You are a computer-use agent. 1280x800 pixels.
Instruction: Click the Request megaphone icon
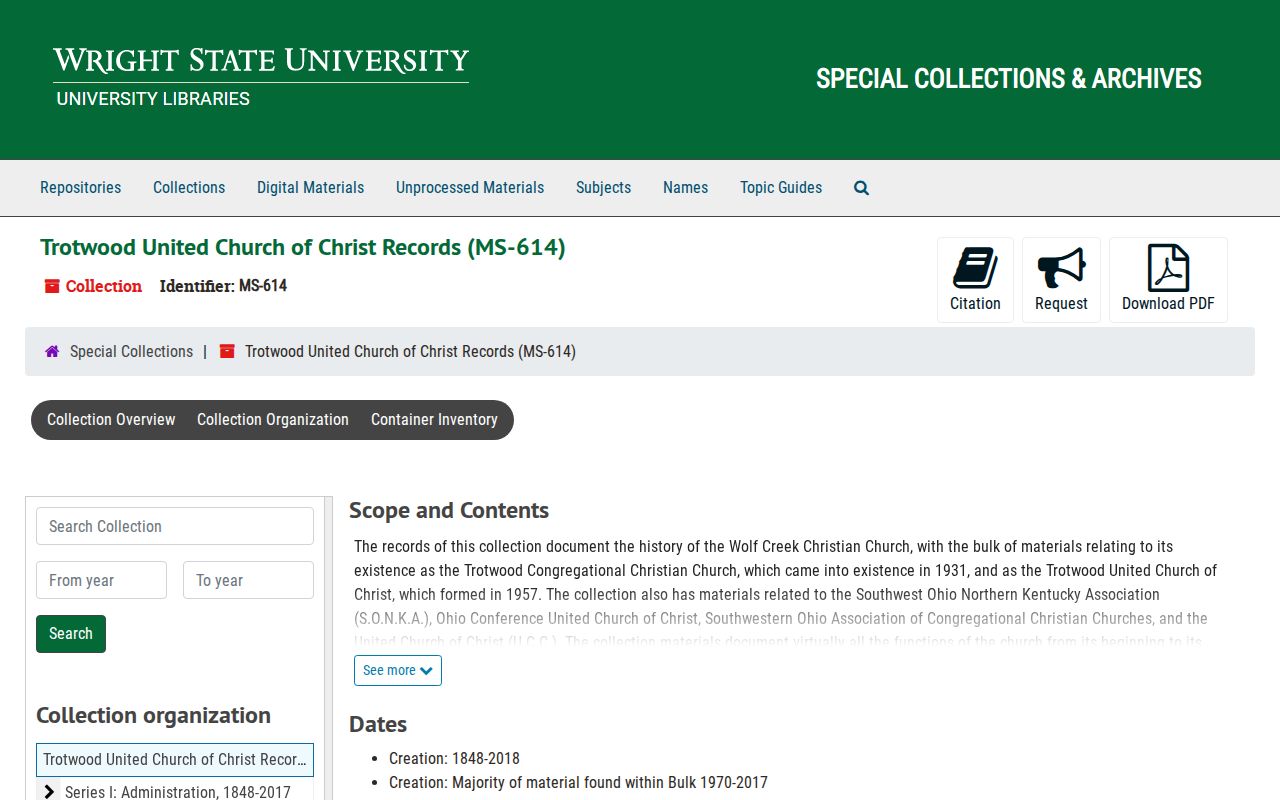coord(1061,280)
